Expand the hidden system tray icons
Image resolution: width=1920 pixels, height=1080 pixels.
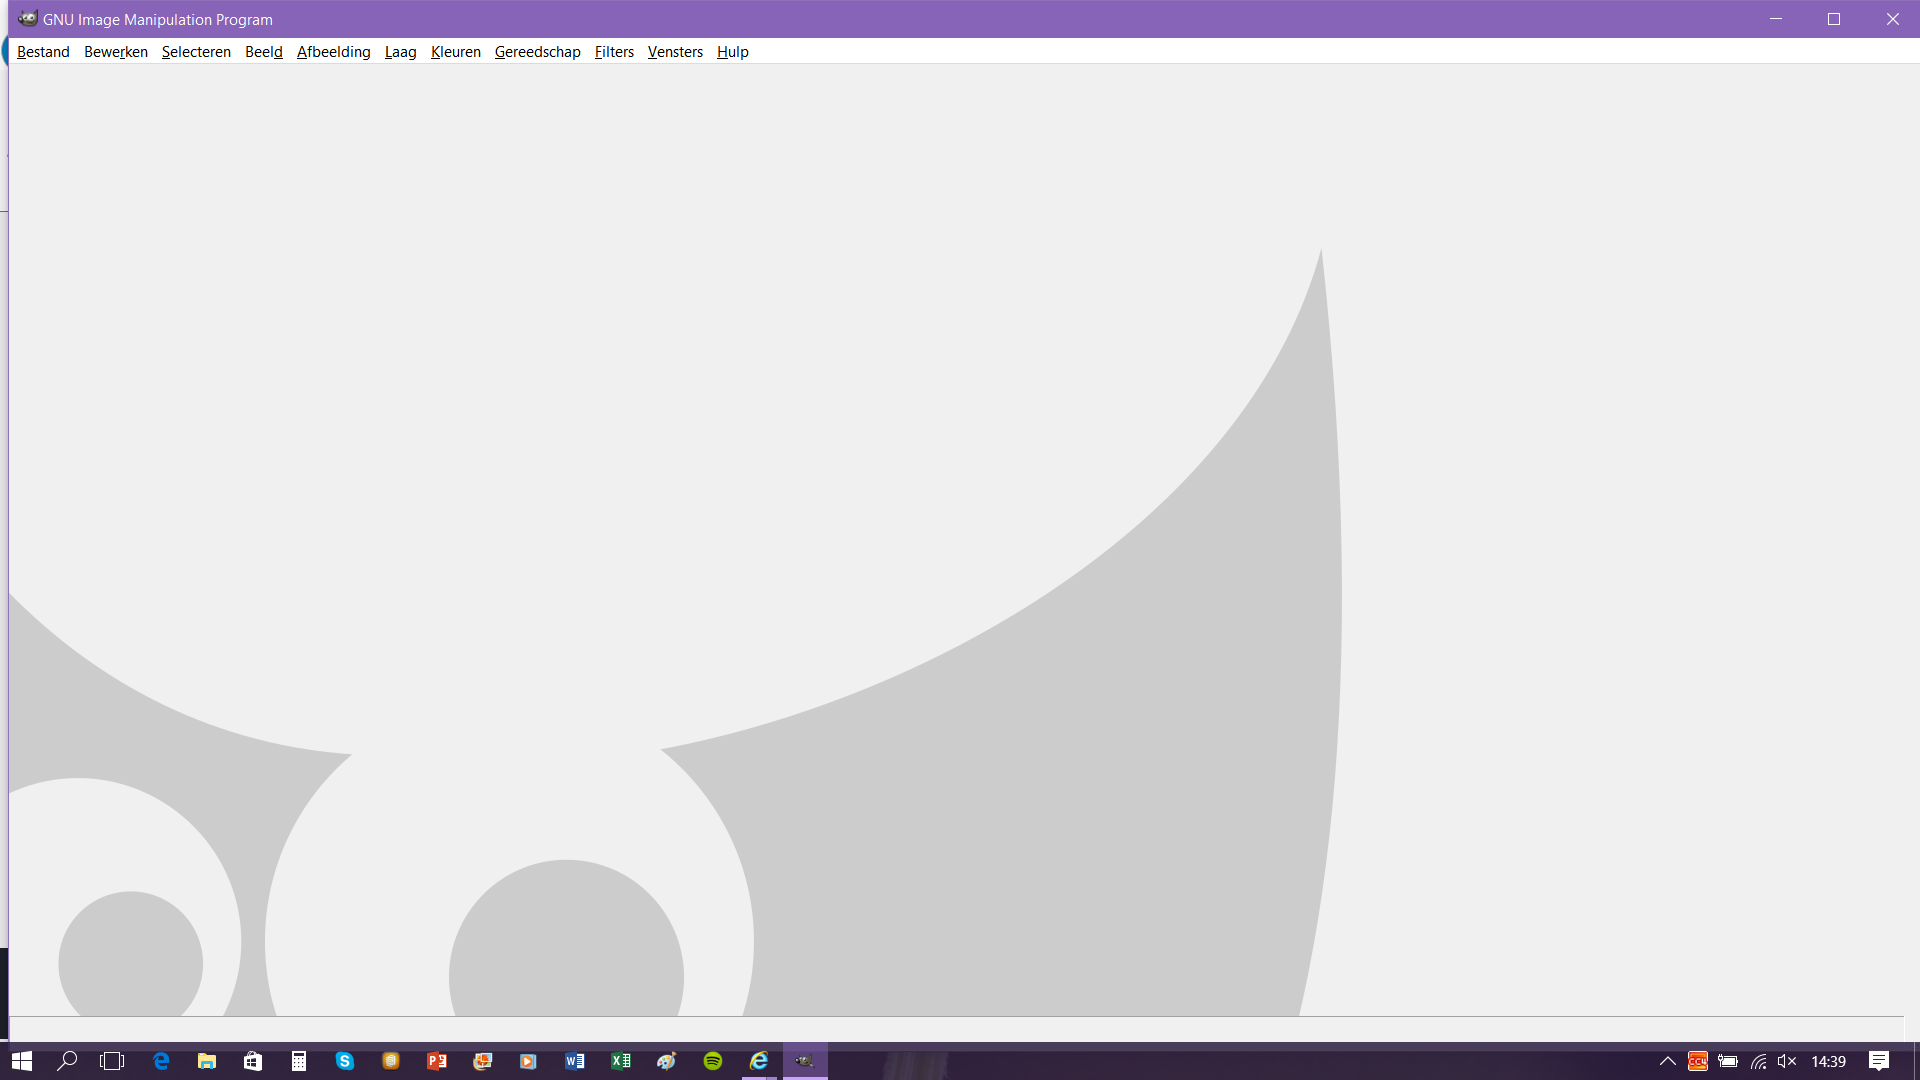[x=1667, y=1061]
